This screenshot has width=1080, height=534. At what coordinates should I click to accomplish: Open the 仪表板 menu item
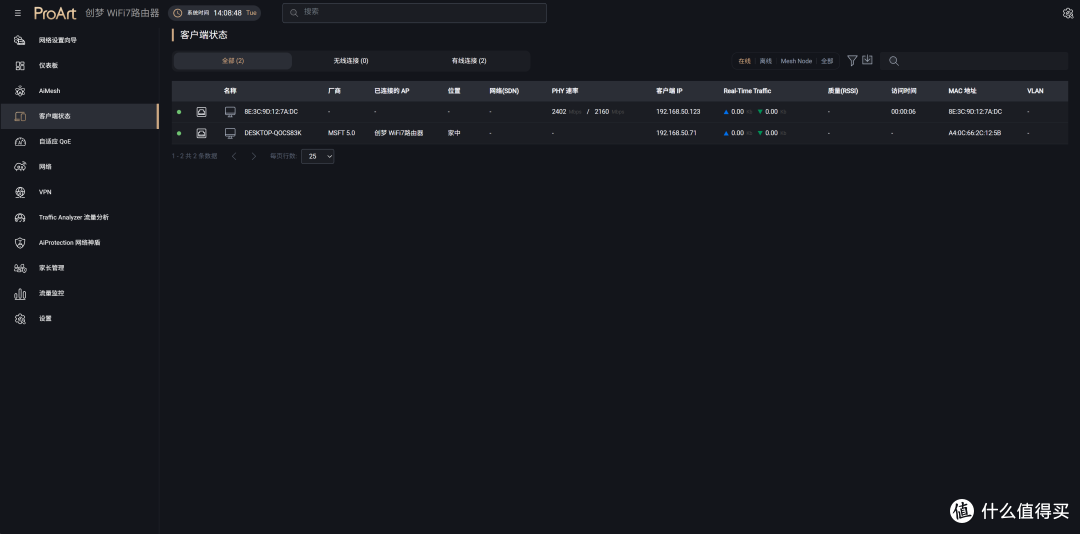click(x=79, y=65)
